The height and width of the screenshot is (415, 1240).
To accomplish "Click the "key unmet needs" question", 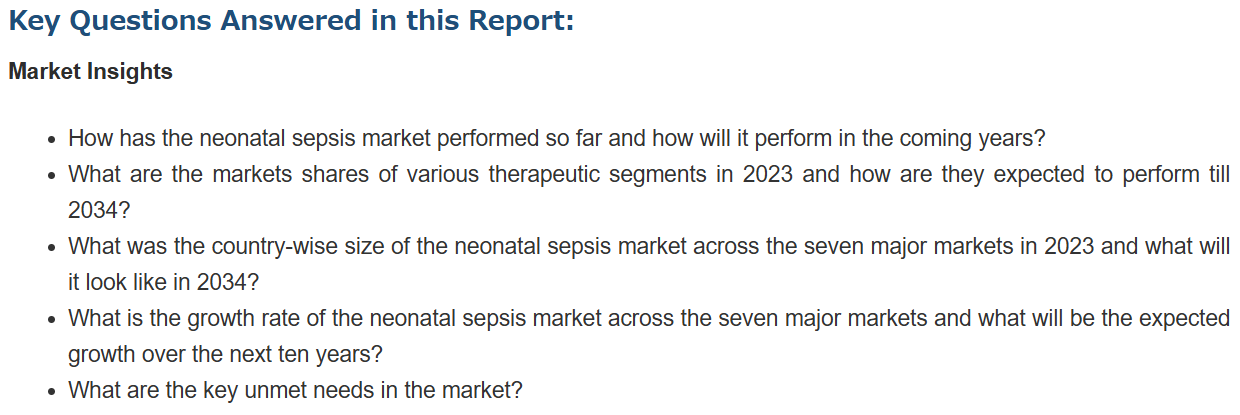I will [x=295, y=390].
